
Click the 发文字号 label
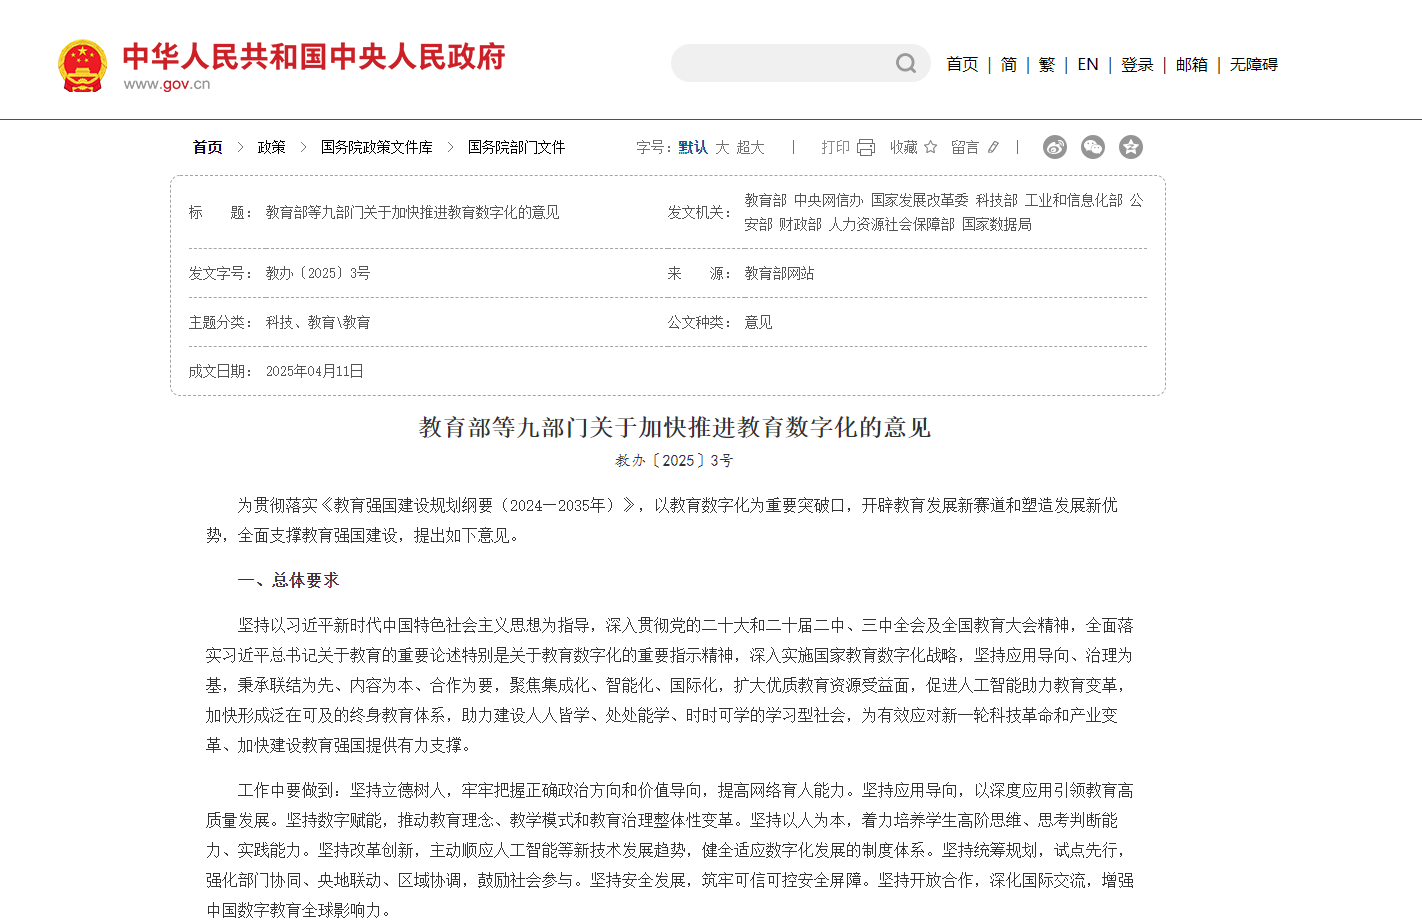pos(220,273)
